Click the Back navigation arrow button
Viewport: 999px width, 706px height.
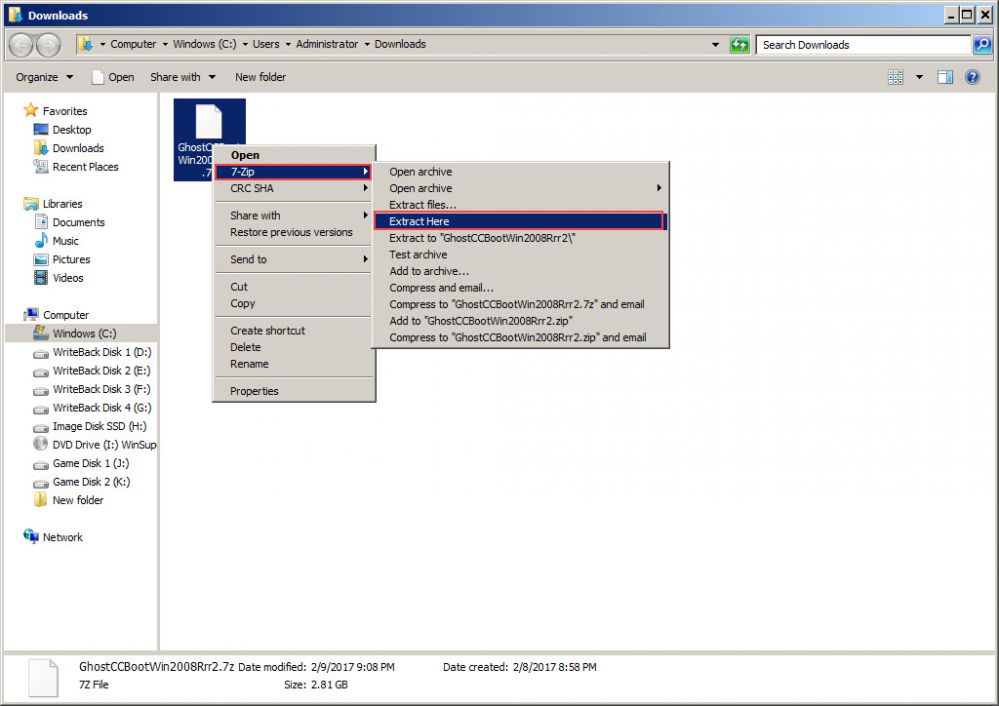pyautogui.click(x=21, y=45)
